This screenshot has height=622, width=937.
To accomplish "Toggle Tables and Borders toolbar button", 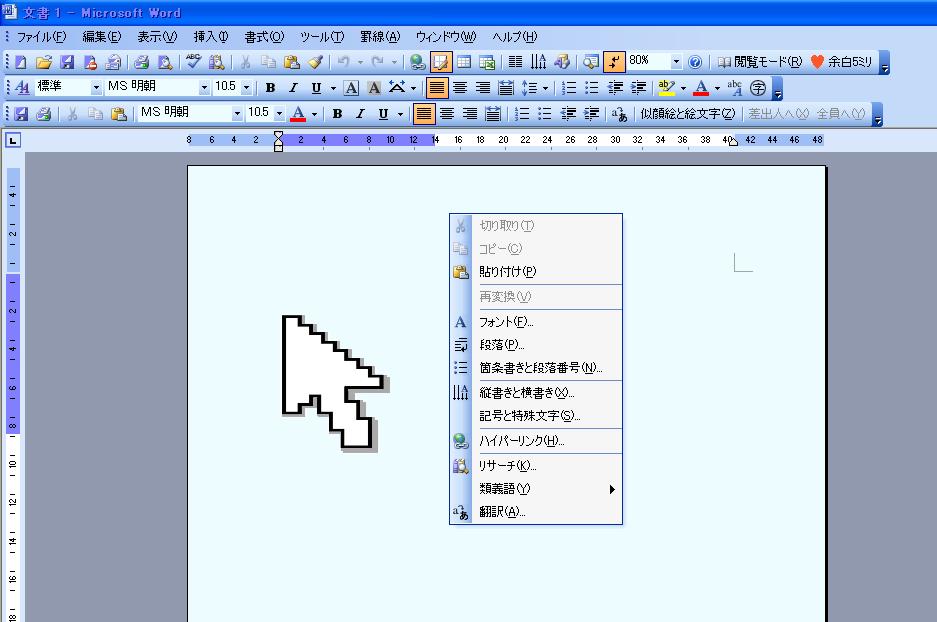I will click(441, 62).
